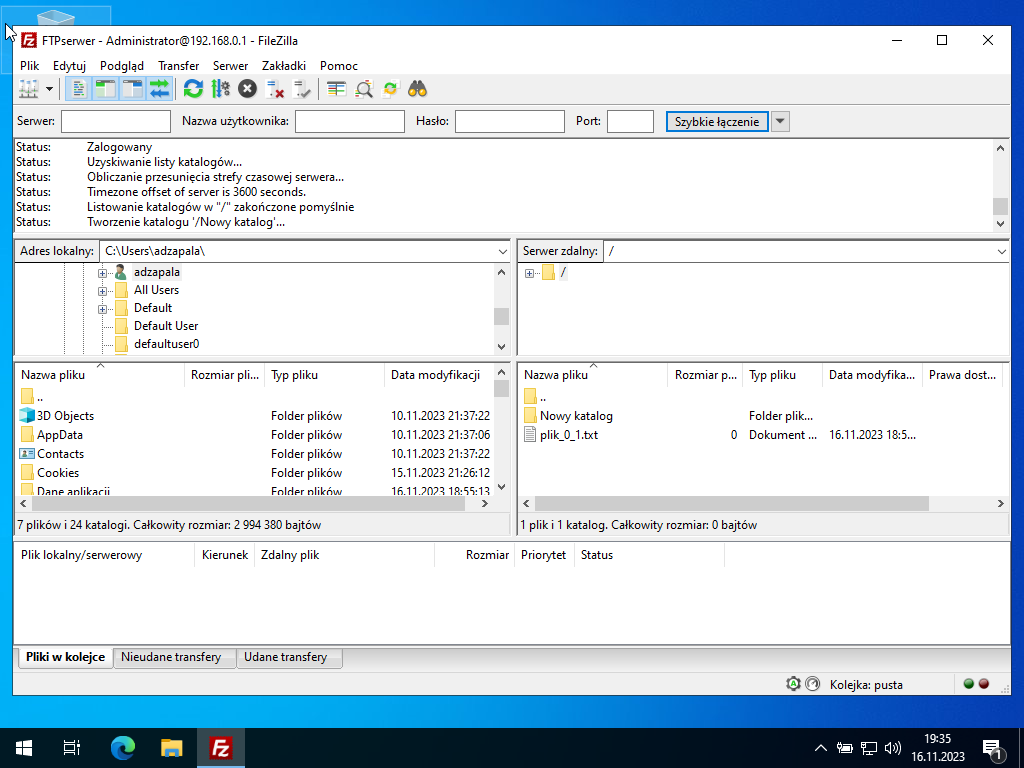Select defaultuser0 in local tree
Image resolution: width=1024 pixels, height=768 pixels.
(167, 344)
